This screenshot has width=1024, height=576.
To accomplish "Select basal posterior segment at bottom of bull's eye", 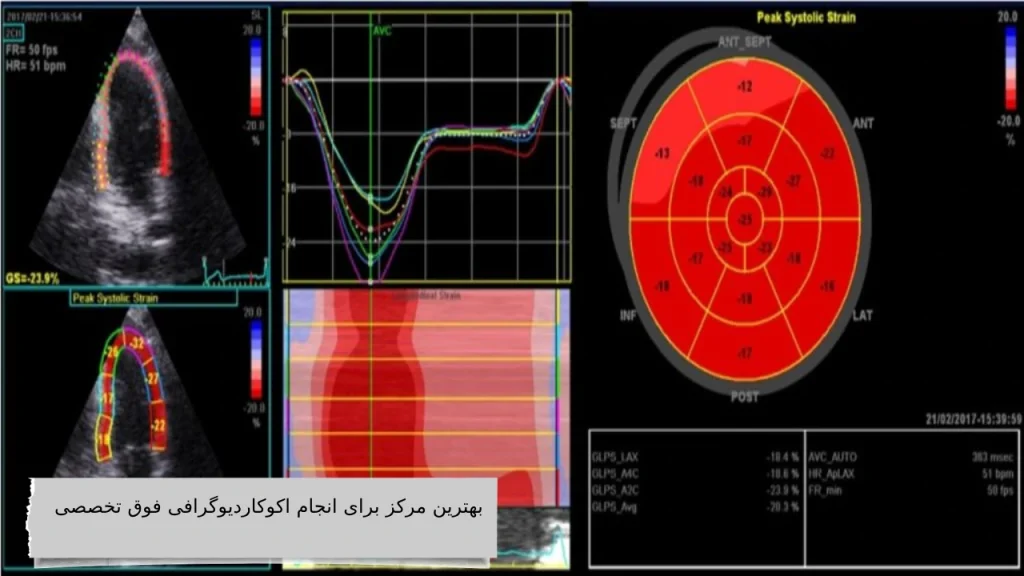I will 745,353.
